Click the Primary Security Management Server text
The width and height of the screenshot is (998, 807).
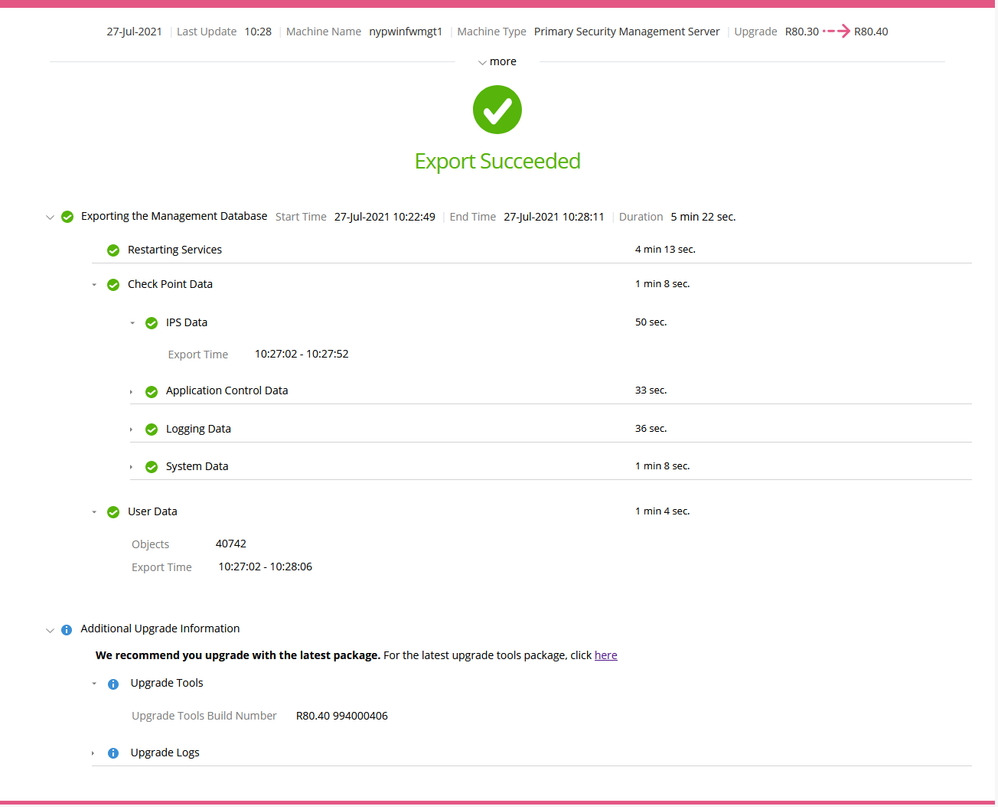tap(627, 31)
